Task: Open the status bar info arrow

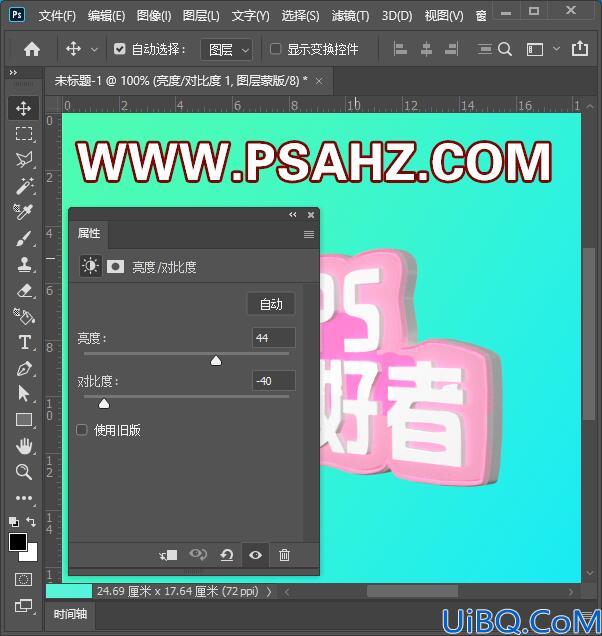Action: pos(269,592)
